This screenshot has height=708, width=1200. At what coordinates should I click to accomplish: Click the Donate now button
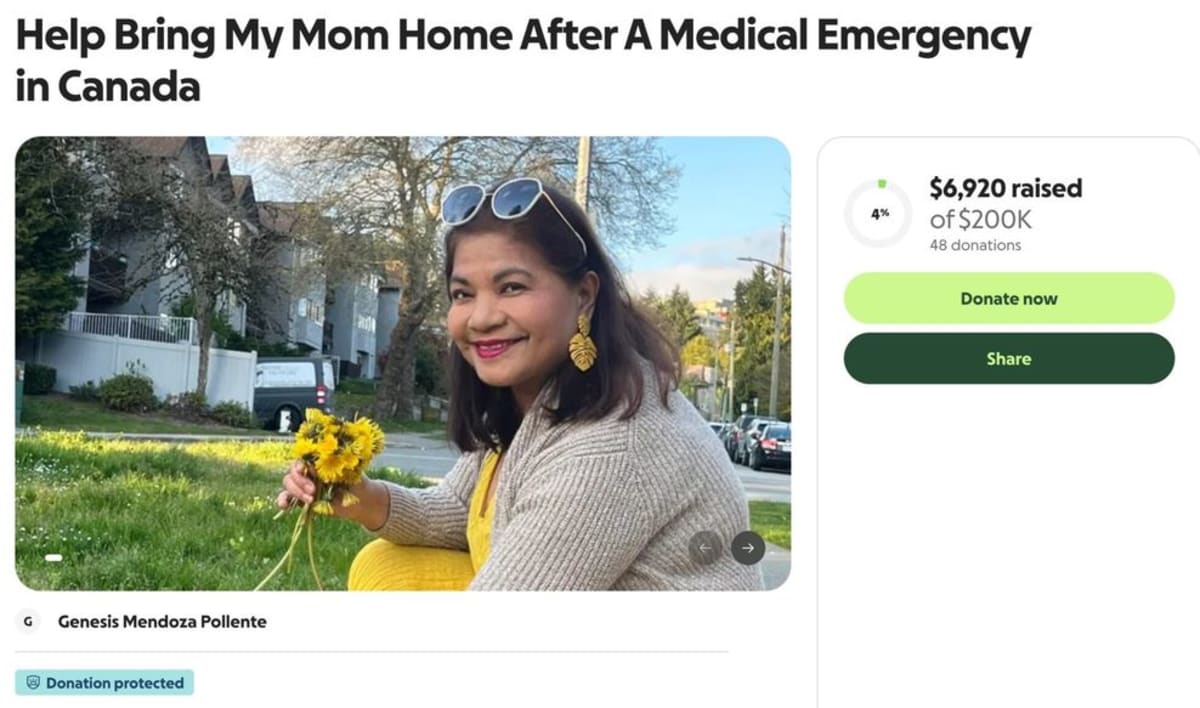click(1008, 298)
